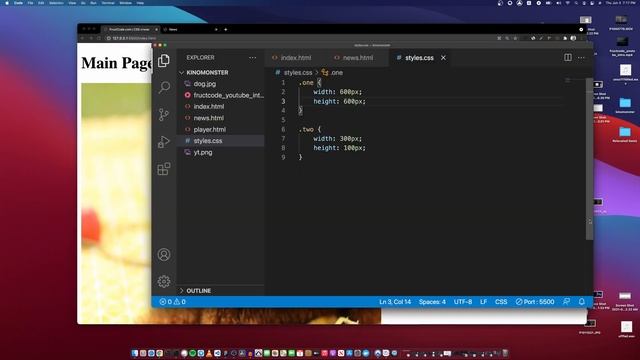Open player.html in the file explorer
This screenshot has height=360, width=640.
[209, 129]
